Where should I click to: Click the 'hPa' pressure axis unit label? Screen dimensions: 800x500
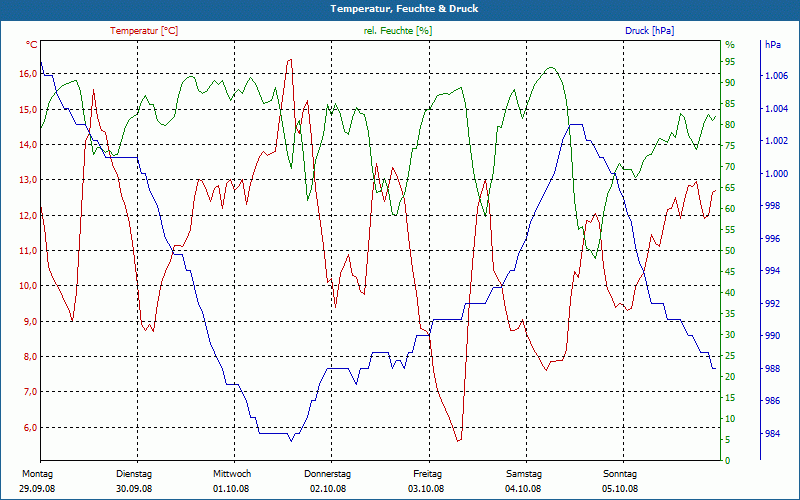click(773, 45)
